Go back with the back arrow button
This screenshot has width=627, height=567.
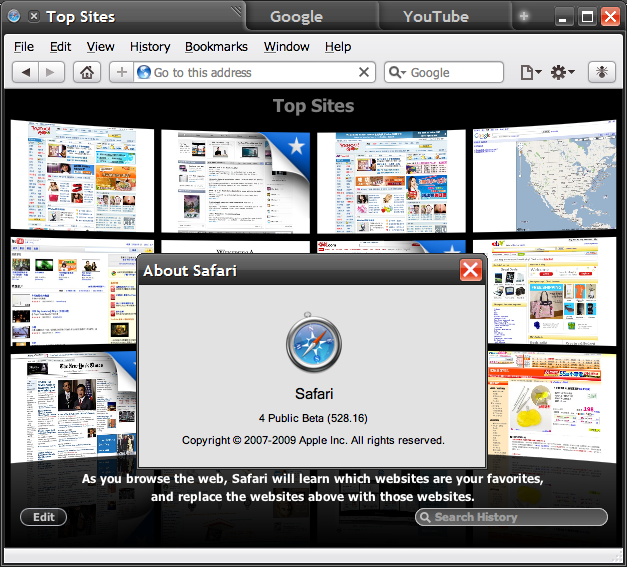pyautogui.click(x=26, y=72)
